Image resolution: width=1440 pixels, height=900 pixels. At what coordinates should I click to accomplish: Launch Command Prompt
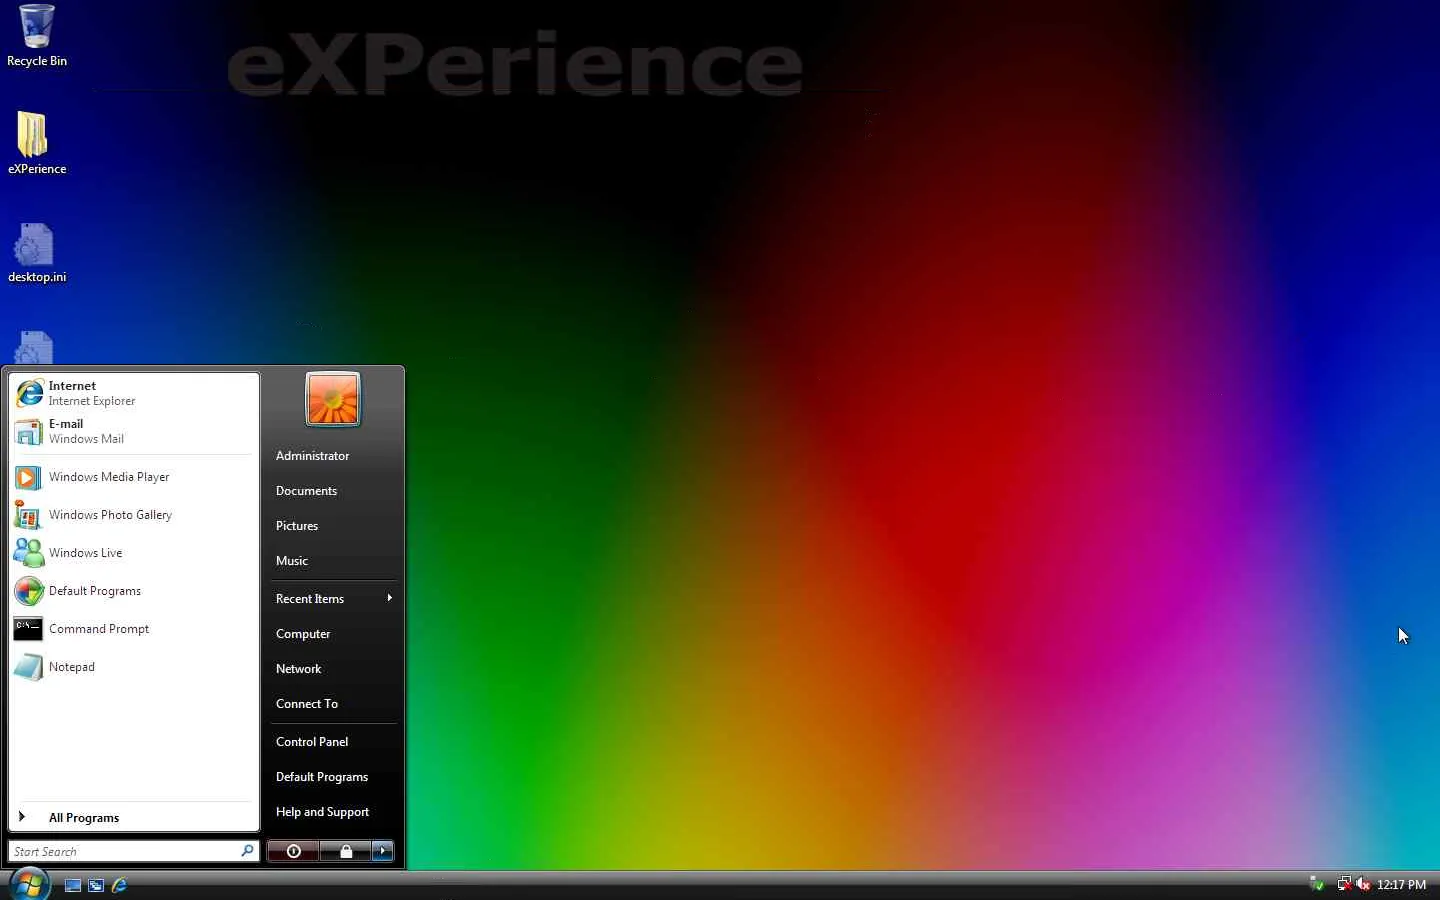pyautogui.click(x=134, y=629)
